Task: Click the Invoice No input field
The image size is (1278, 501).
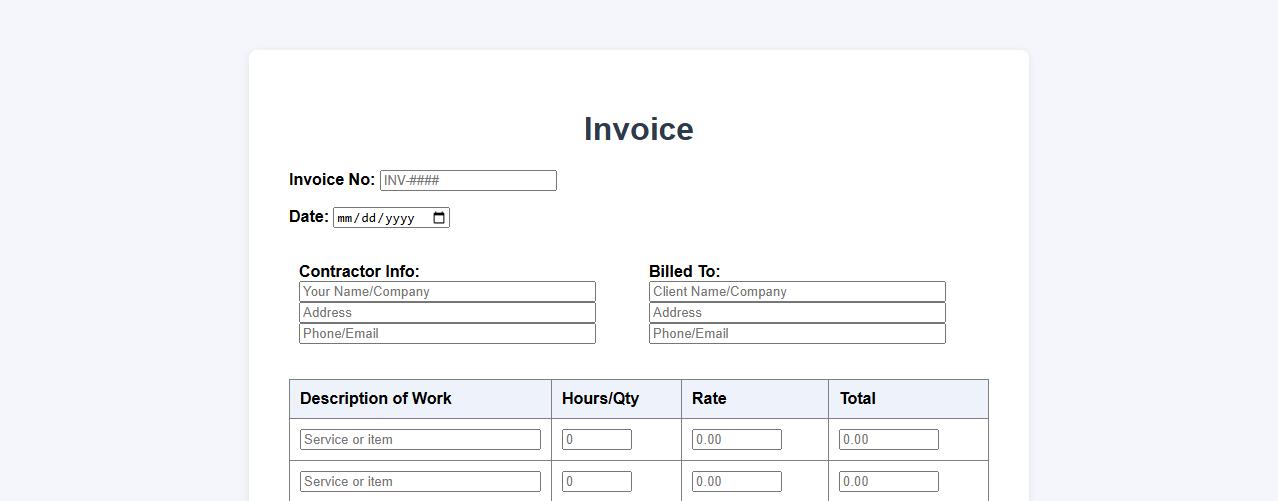Action: 468,181
